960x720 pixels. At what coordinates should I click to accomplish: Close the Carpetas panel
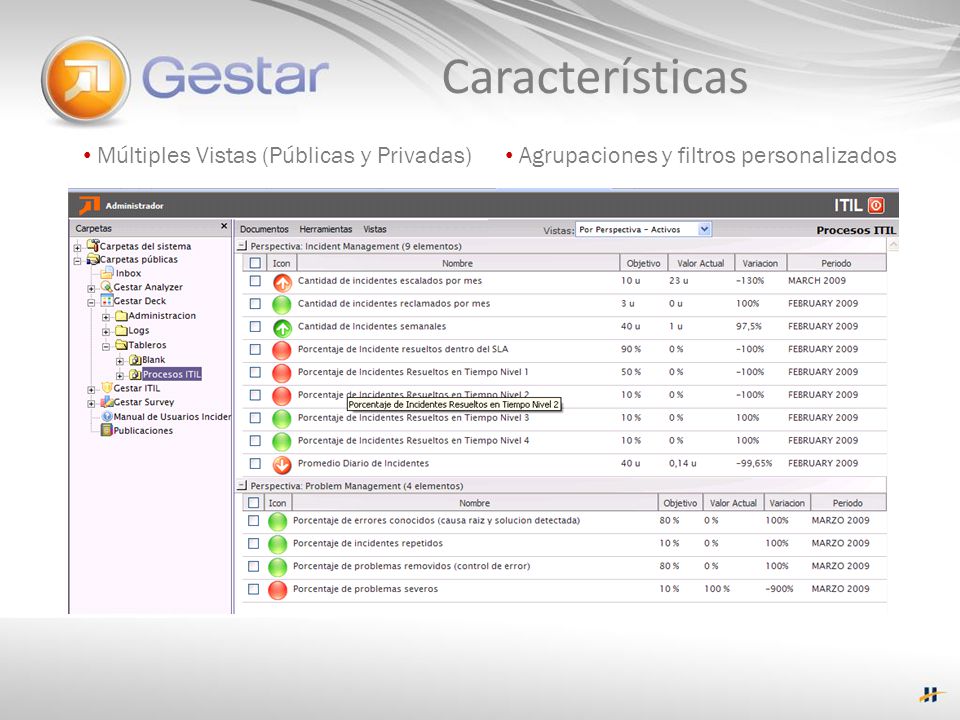224,227
